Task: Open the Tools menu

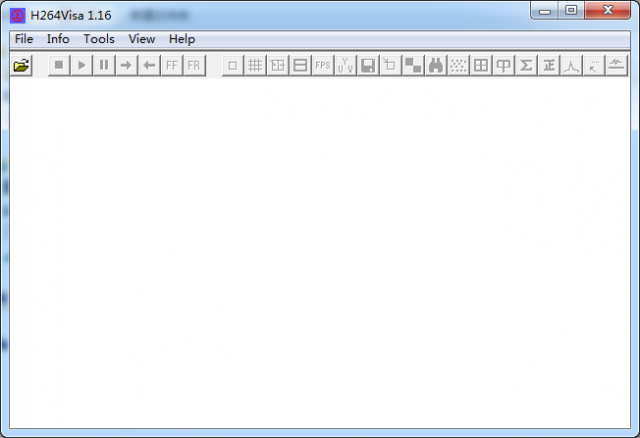Action: 99,39
